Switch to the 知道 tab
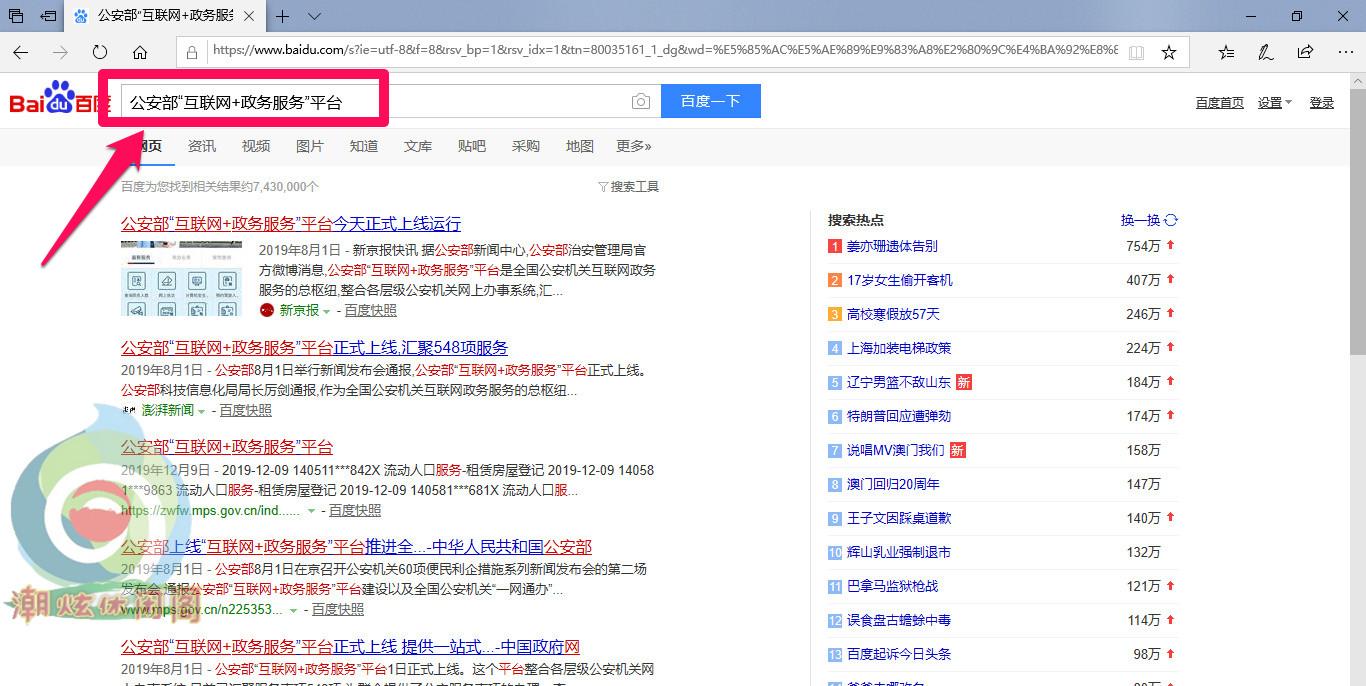This screenshot has height=686, width=1366. pos(364,146)
